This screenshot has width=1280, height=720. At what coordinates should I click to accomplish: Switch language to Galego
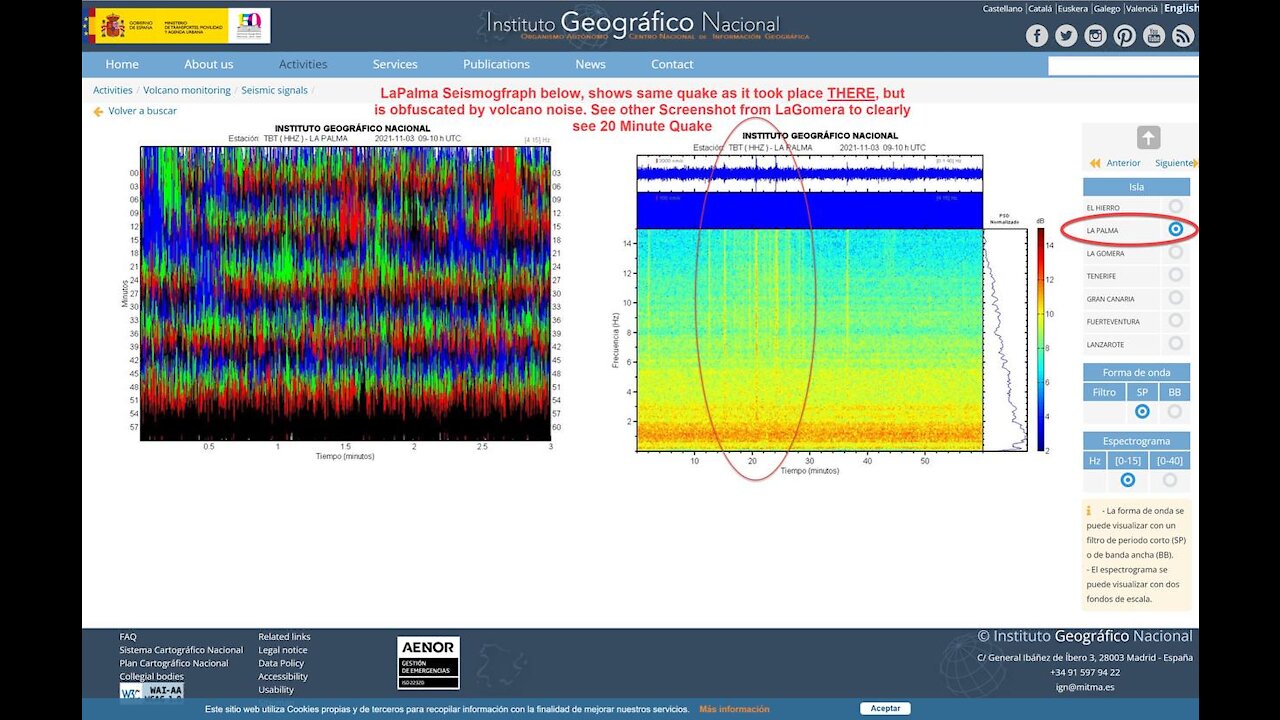1107,9
